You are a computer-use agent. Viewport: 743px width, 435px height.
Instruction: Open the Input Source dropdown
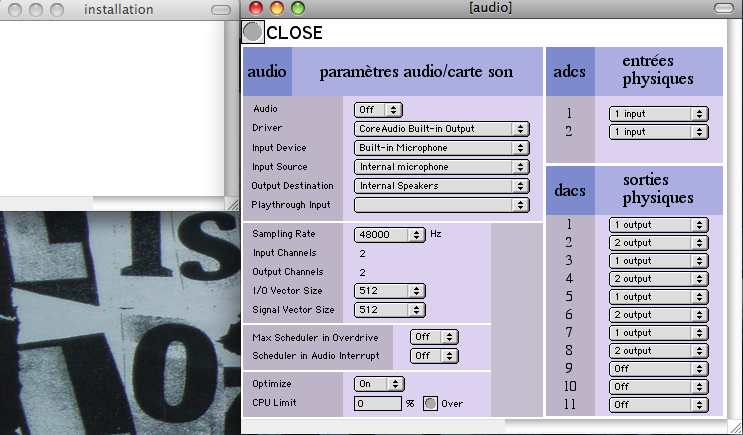441,167
